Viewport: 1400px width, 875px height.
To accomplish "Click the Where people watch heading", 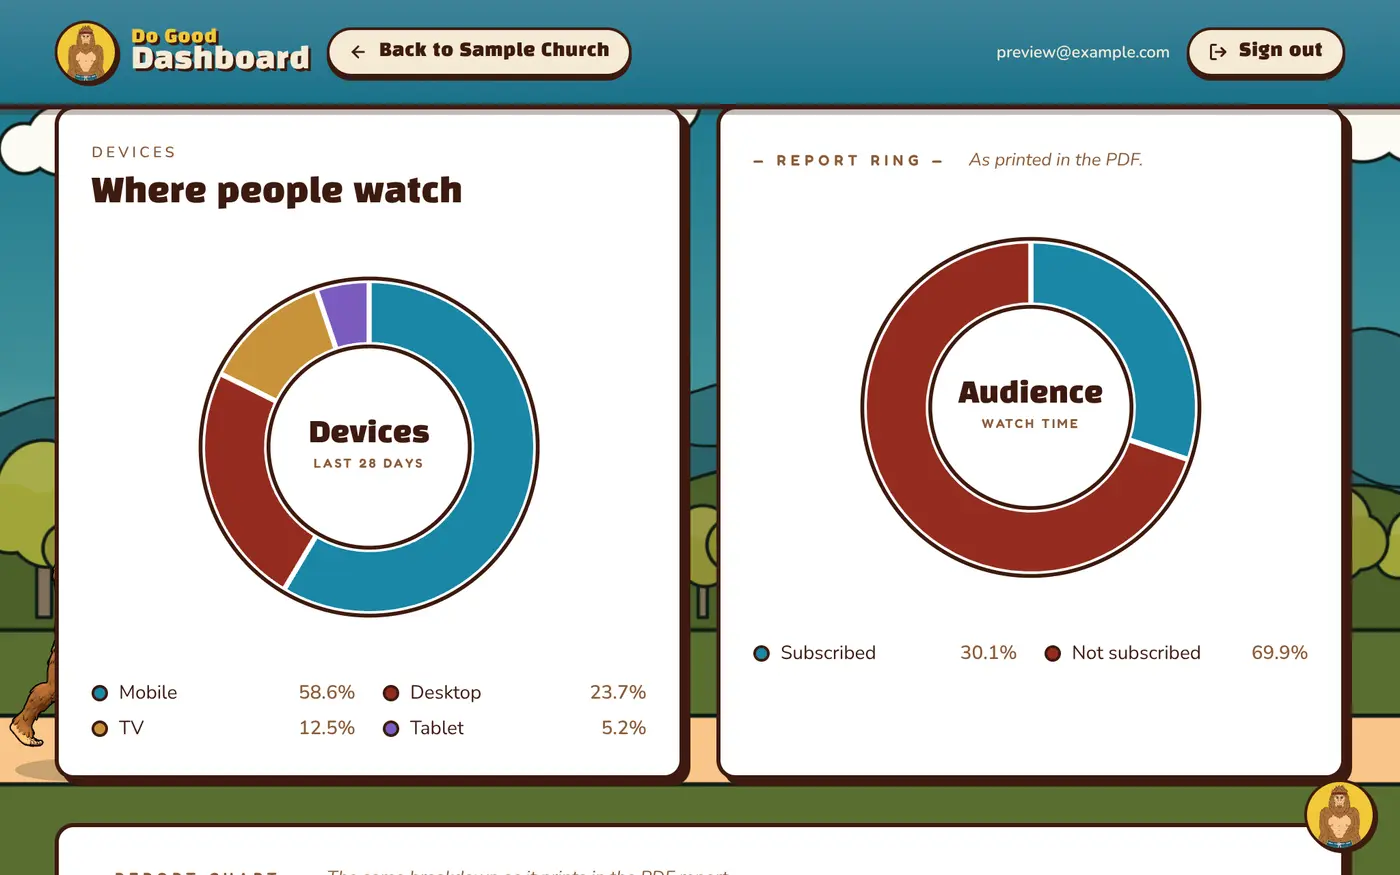I will click(277, 190).
